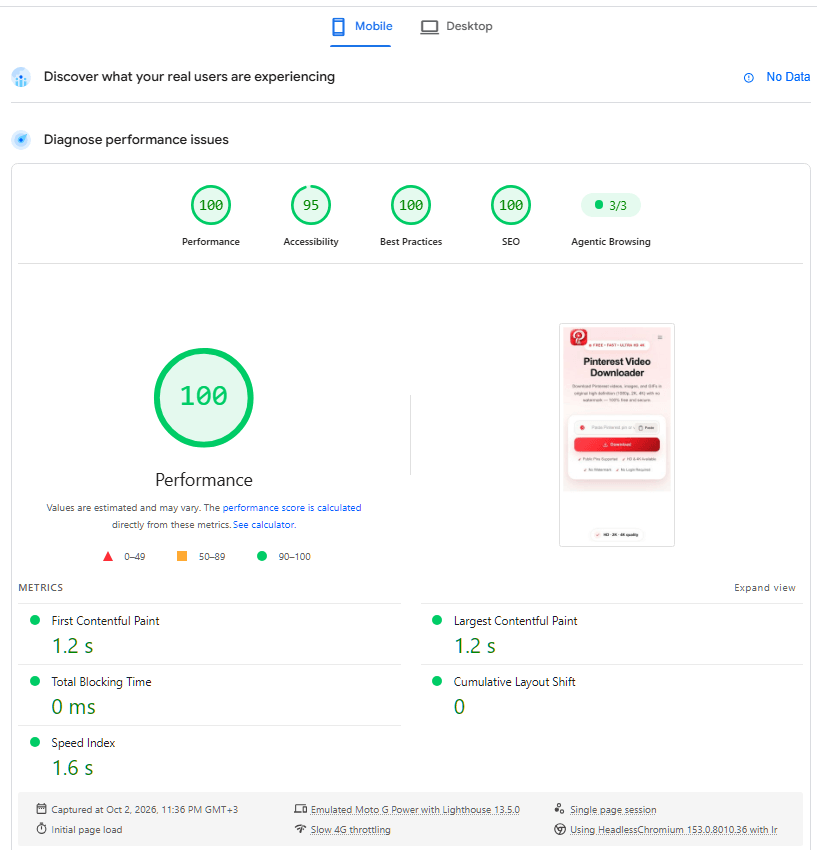Click the device icon by Emulated Moto G Power
The width and height of the screenshot is (817, 850).
click(300, 809)
